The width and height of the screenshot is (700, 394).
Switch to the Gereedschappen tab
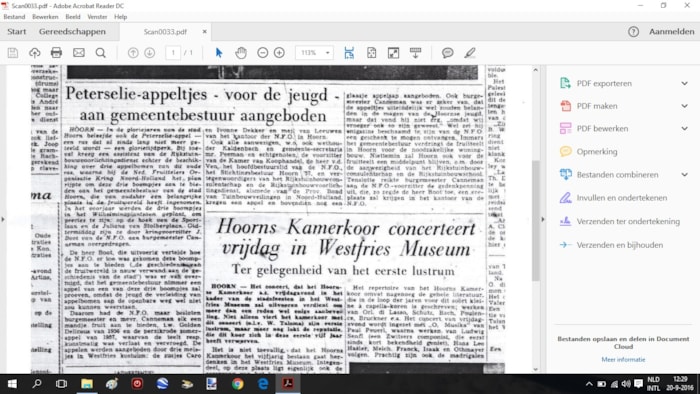point(72,32)
